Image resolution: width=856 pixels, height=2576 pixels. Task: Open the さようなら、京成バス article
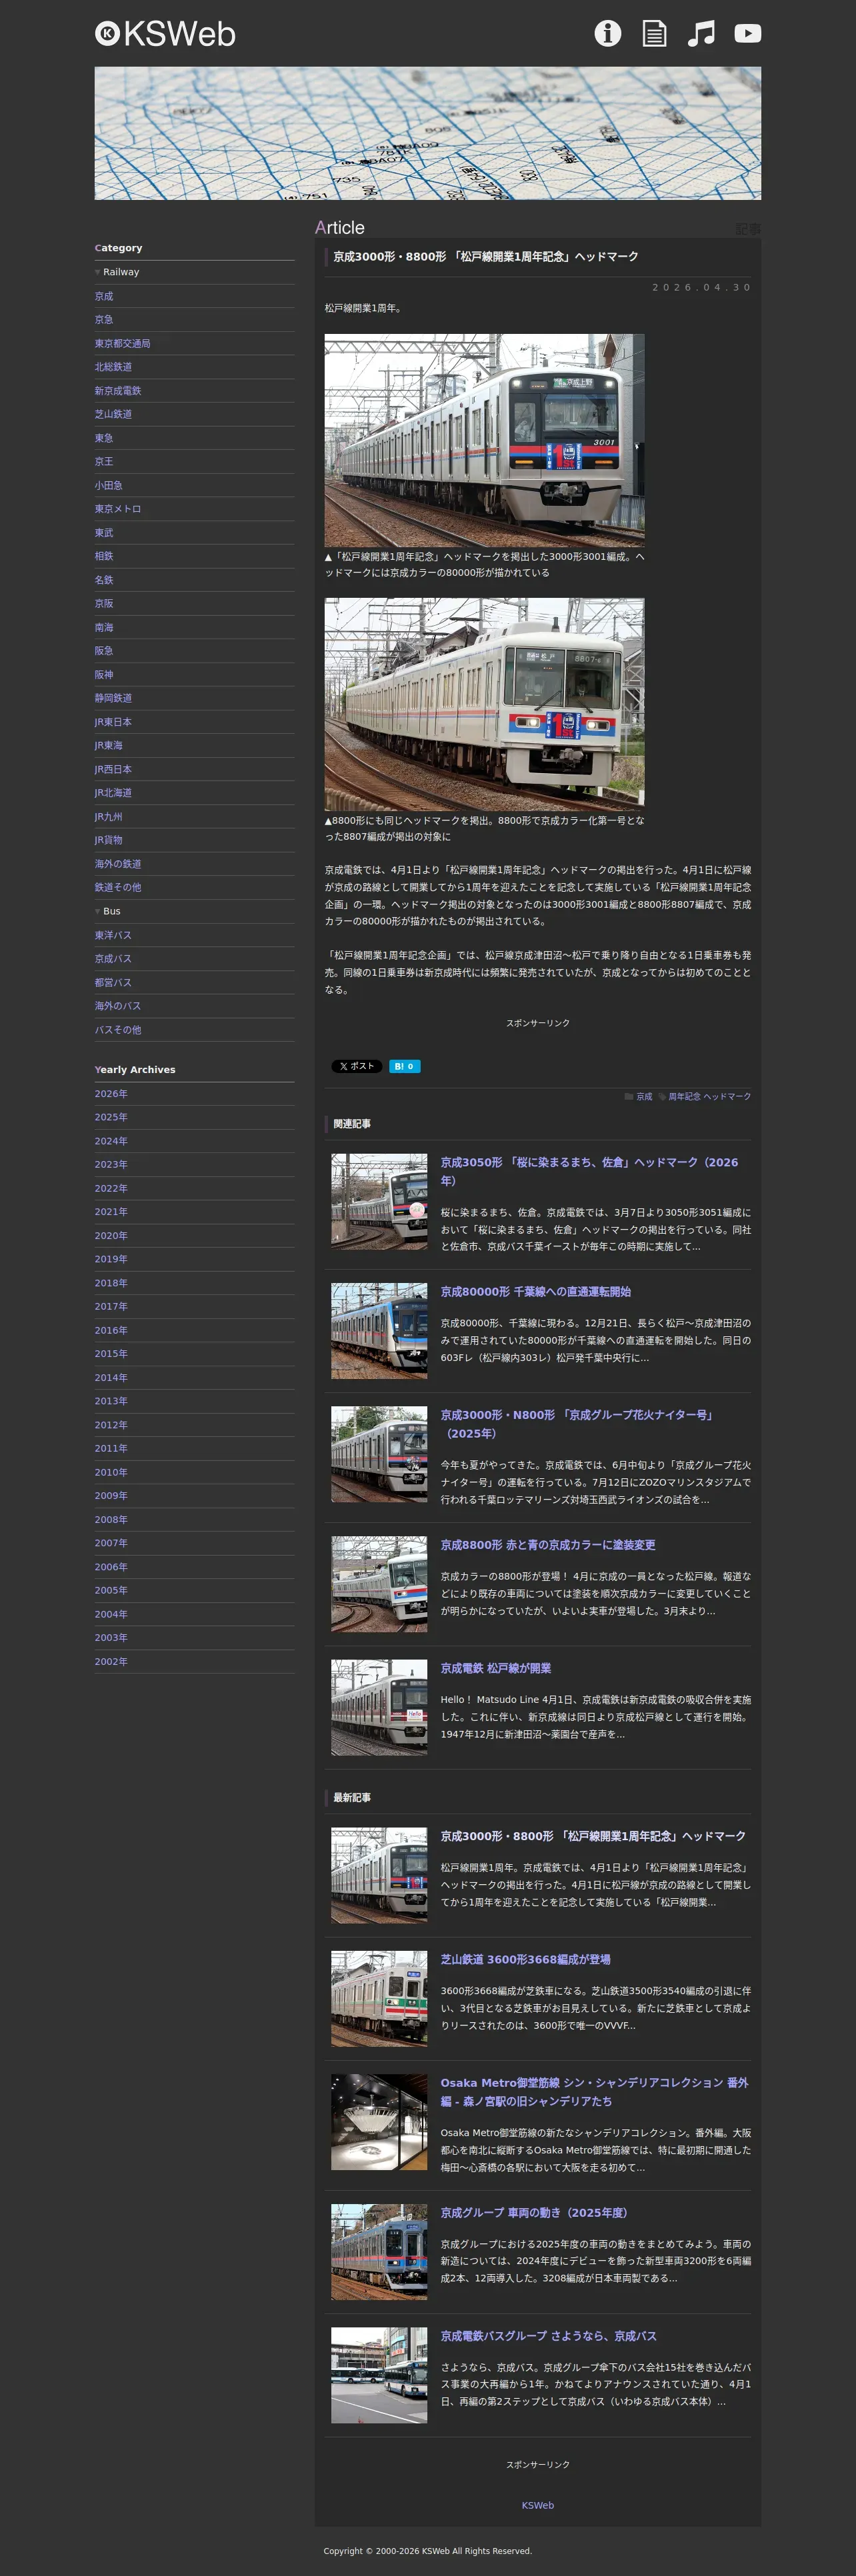coord(549,2336)
